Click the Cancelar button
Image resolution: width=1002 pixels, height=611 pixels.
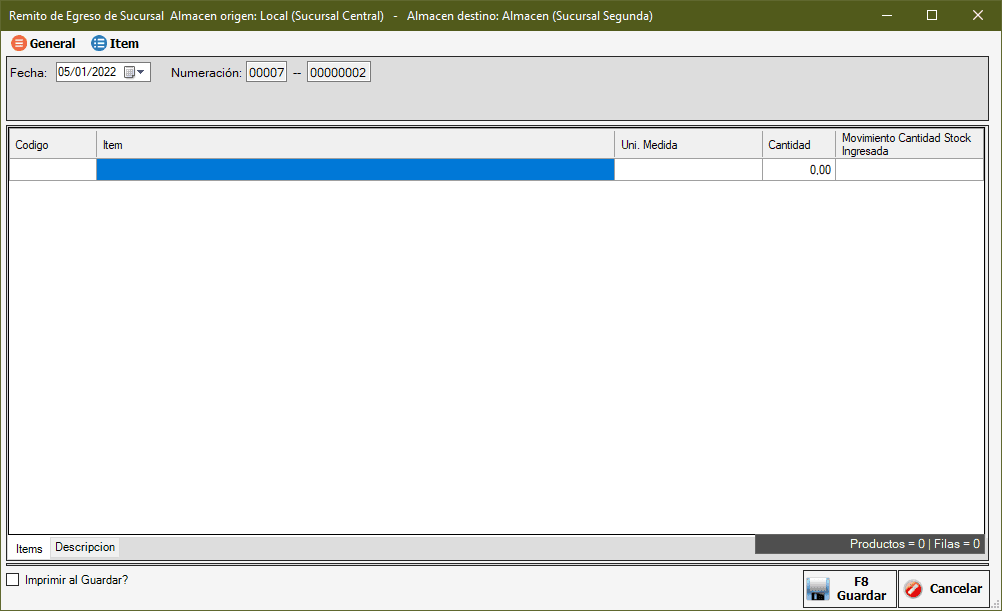click(943, 589)
